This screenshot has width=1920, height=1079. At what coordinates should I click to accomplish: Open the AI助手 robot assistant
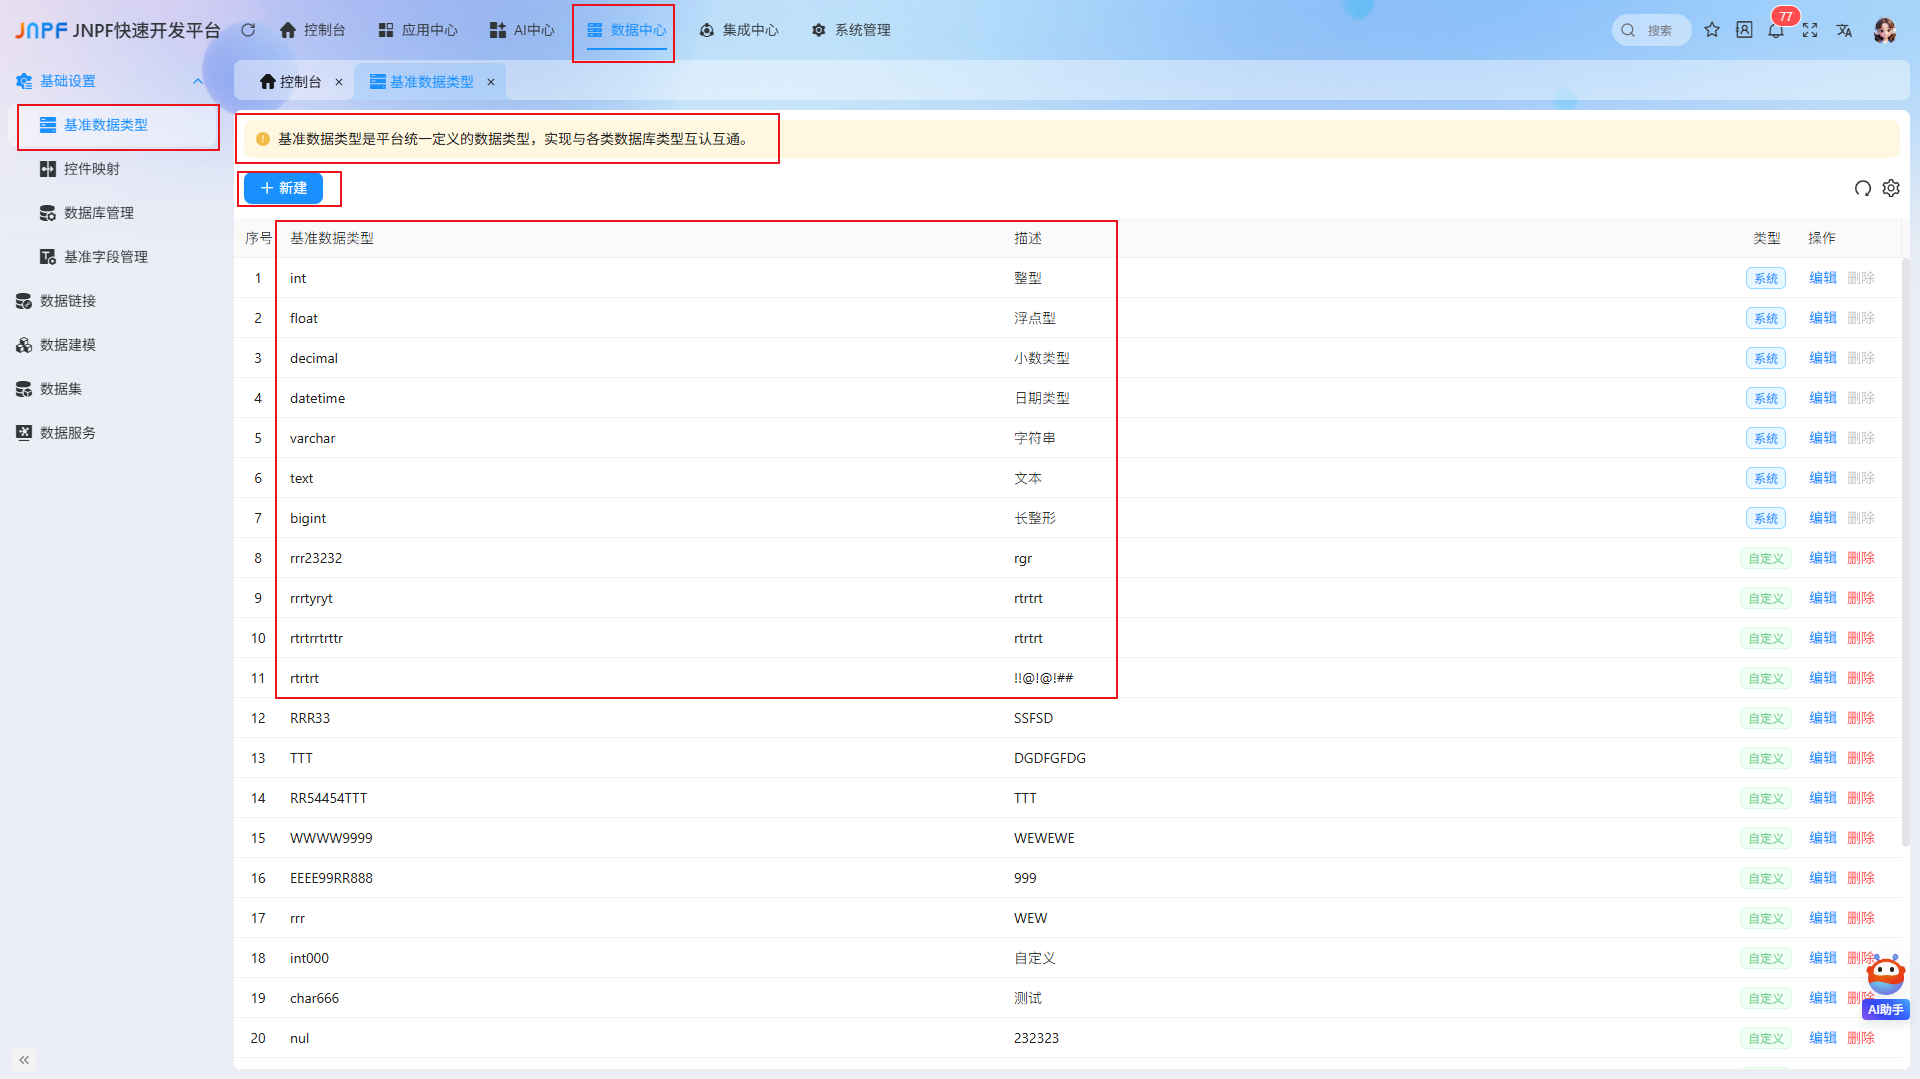1886,988
